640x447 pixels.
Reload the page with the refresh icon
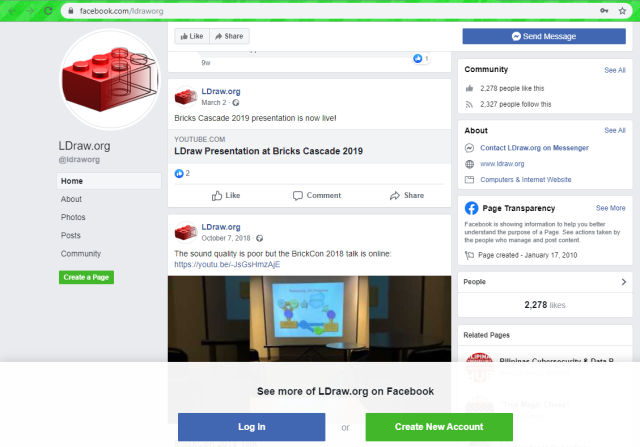[48, 11]
